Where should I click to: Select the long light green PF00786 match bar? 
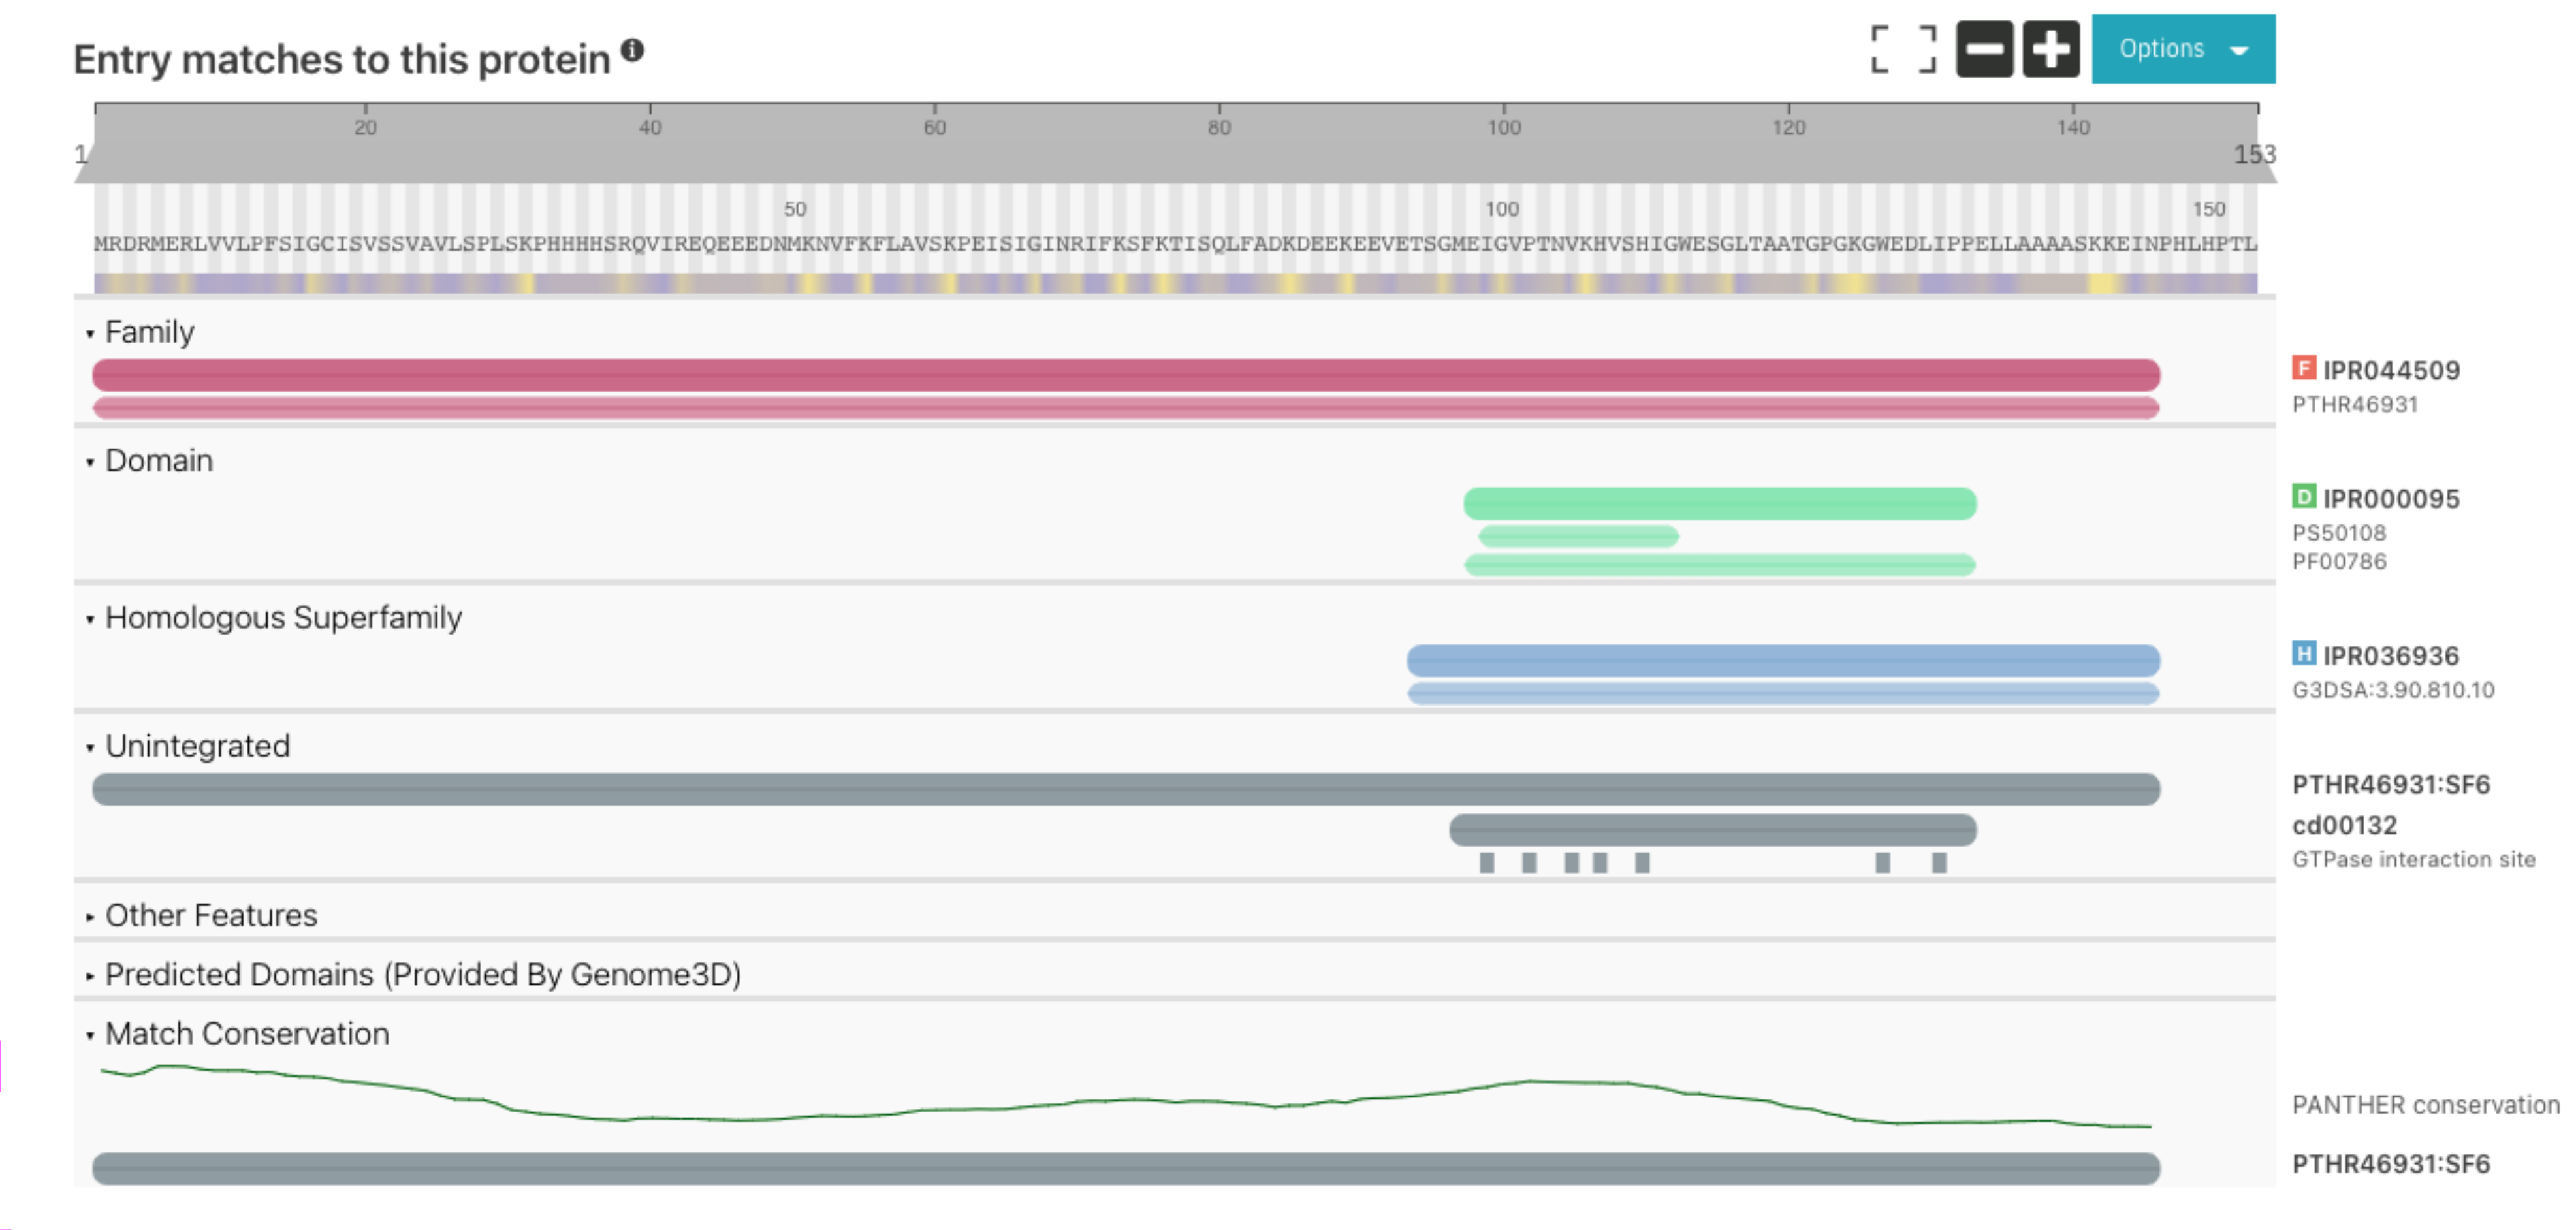(1720, 565)
